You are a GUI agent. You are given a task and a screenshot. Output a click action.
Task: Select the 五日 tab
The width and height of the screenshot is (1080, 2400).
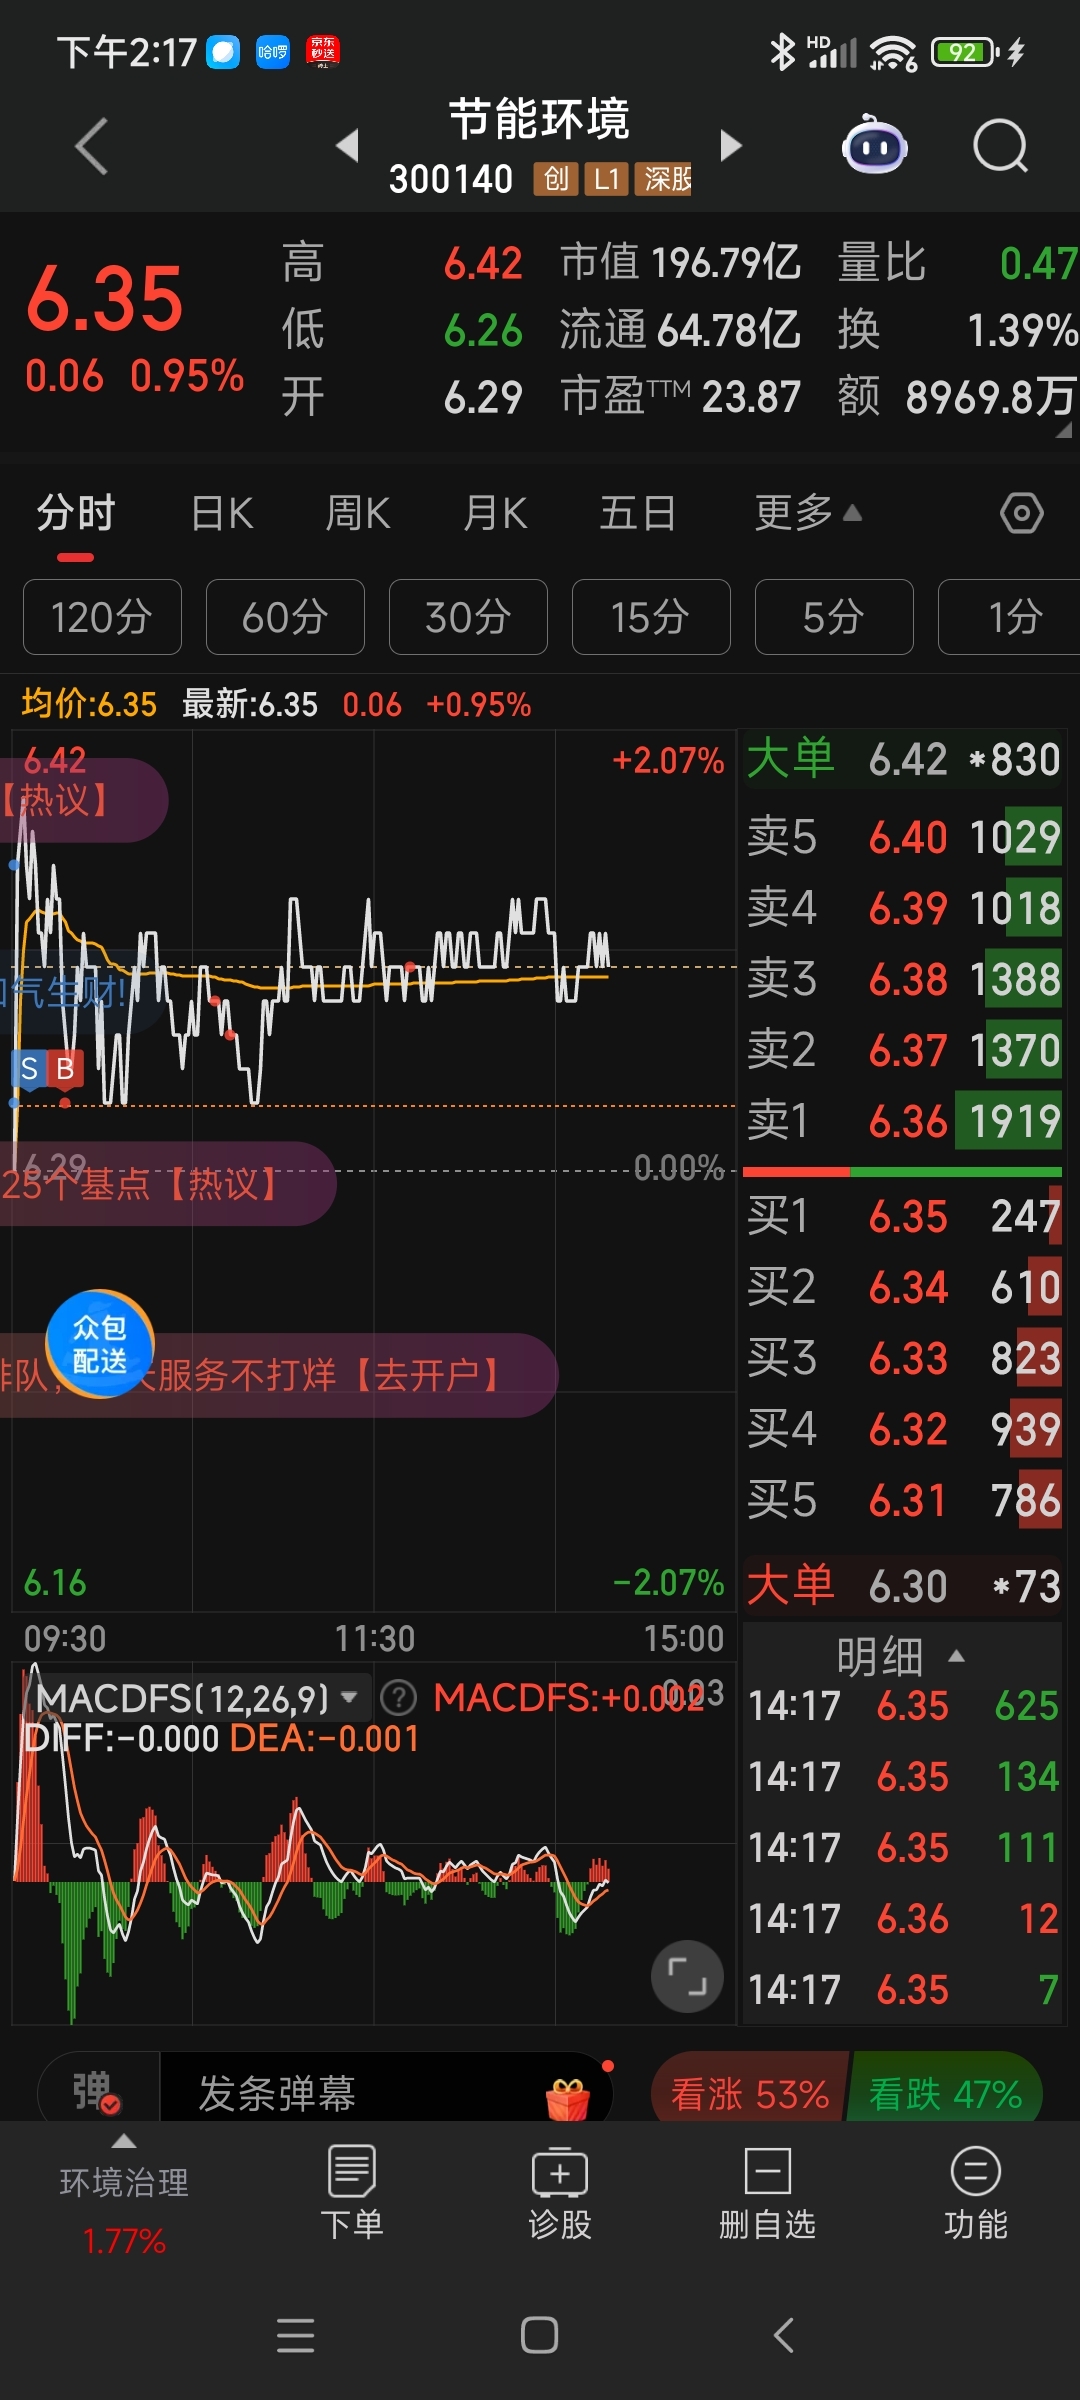638,514
